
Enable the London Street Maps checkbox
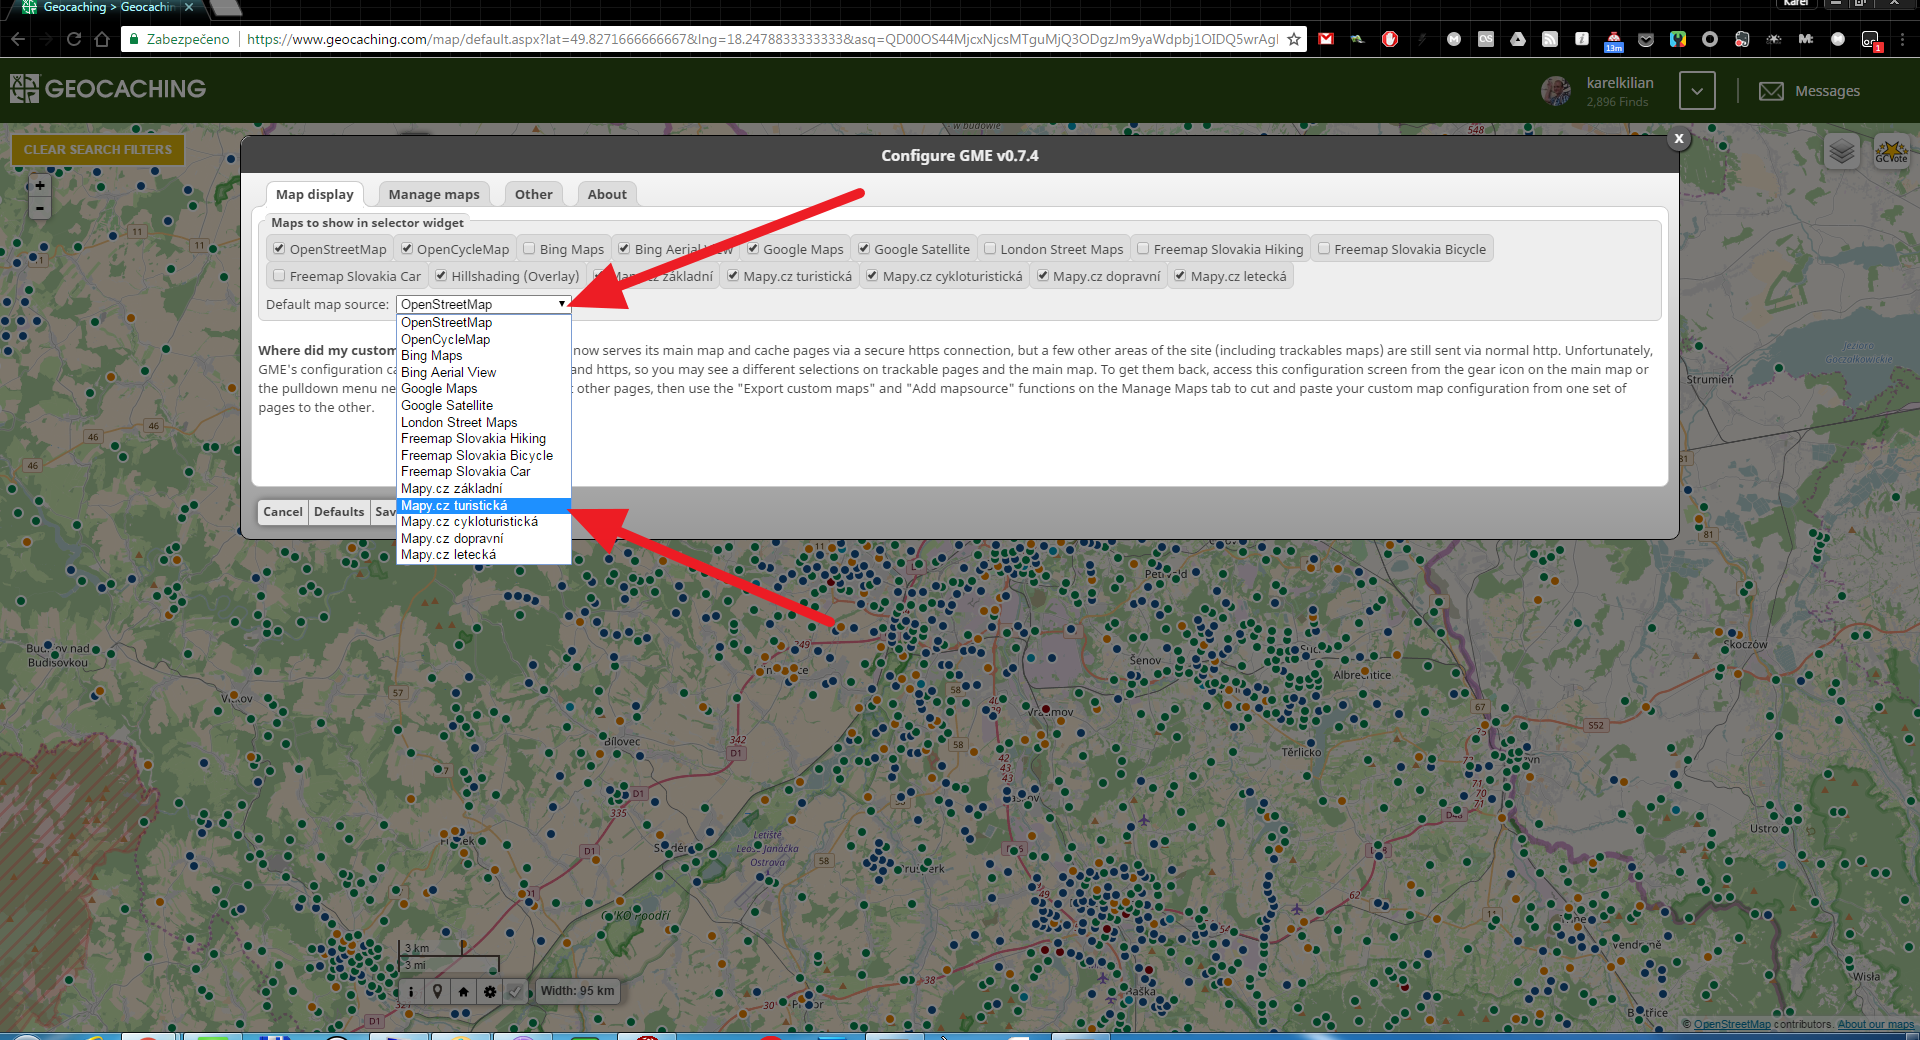[990, 249]
